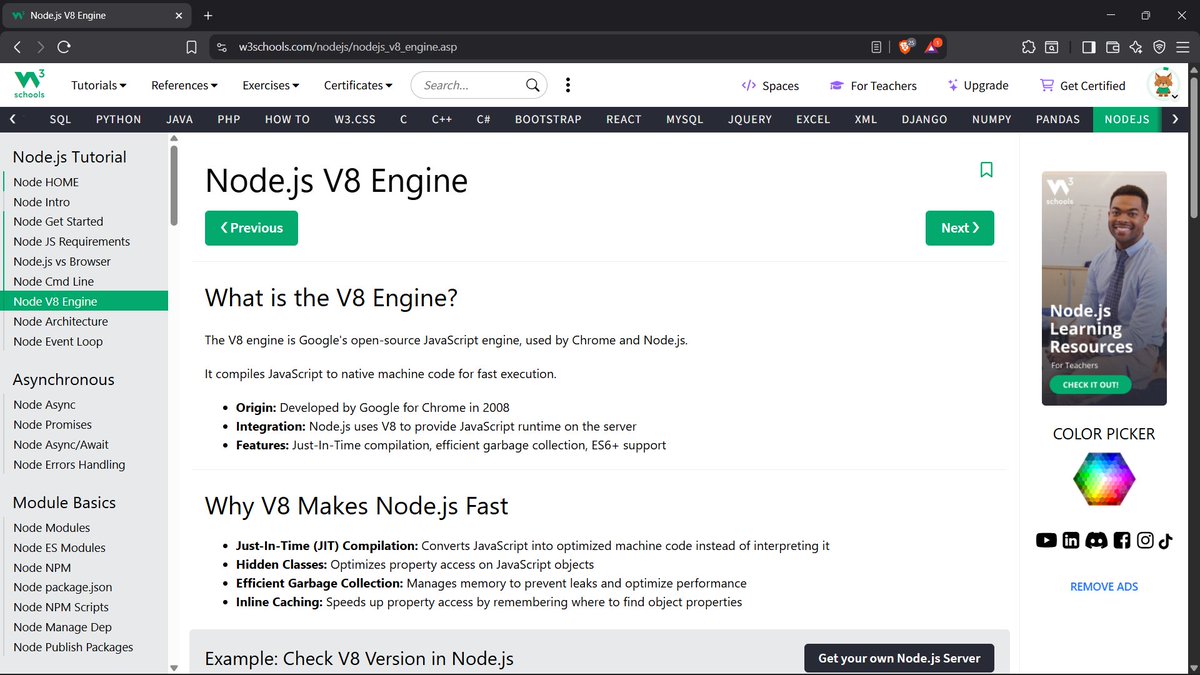Open the user avatar profile menu
Screen dimensions: 1200x675
pos(1163,85)
